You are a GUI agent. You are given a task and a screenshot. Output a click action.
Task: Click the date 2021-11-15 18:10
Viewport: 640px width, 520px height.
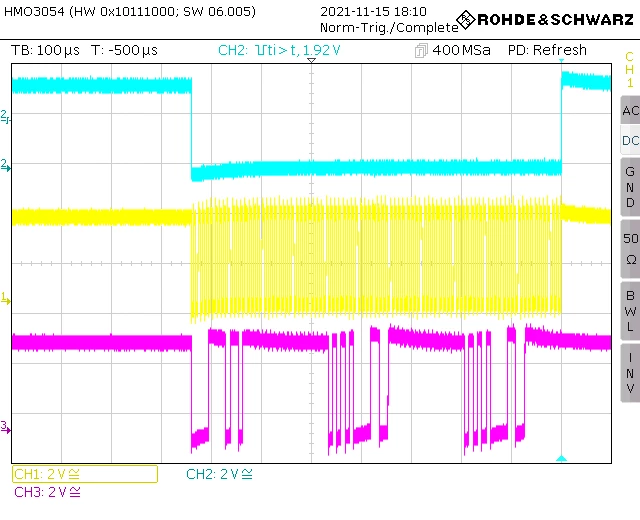pyautogui.click(x=373, y=11)
